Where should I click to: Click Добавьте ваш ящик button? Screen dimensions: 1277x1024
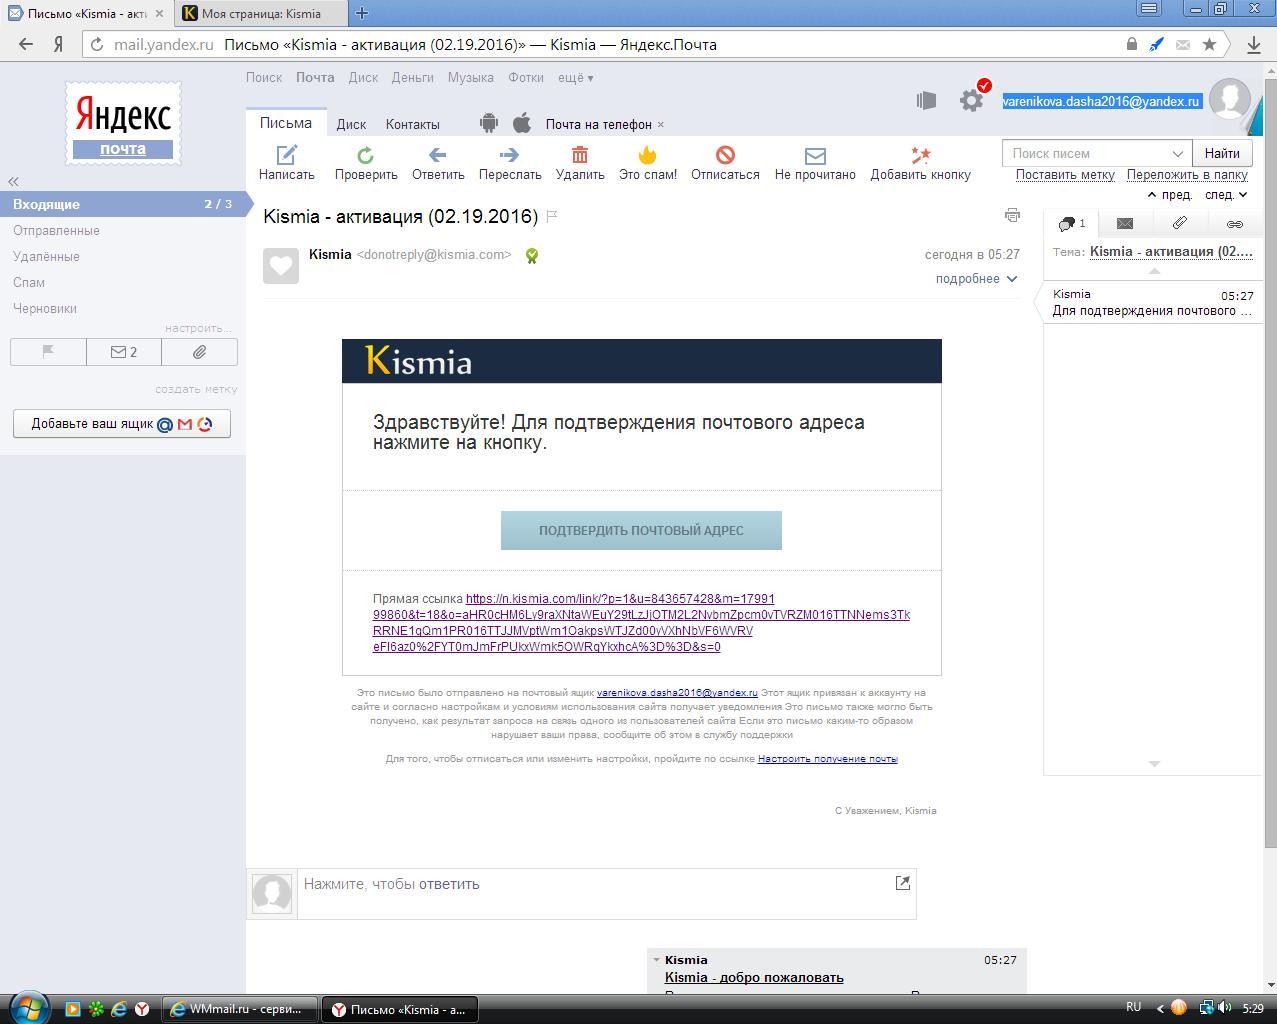tap(122, 423)
